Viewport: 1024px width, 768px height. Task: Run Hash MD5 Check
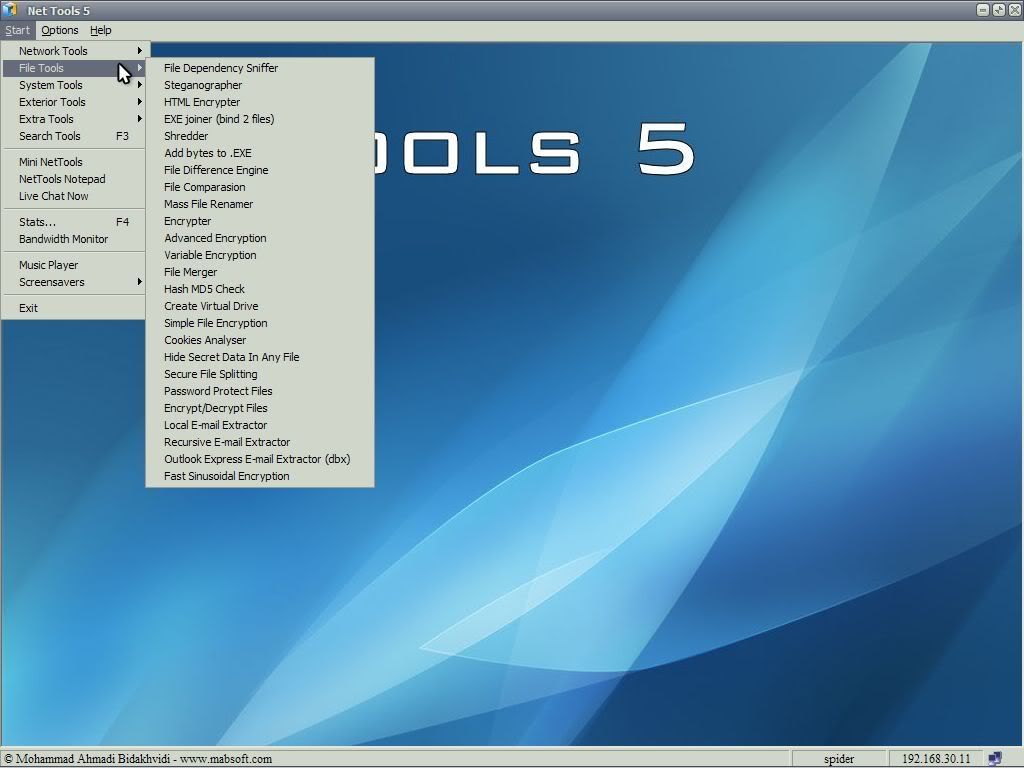[260, 289]
